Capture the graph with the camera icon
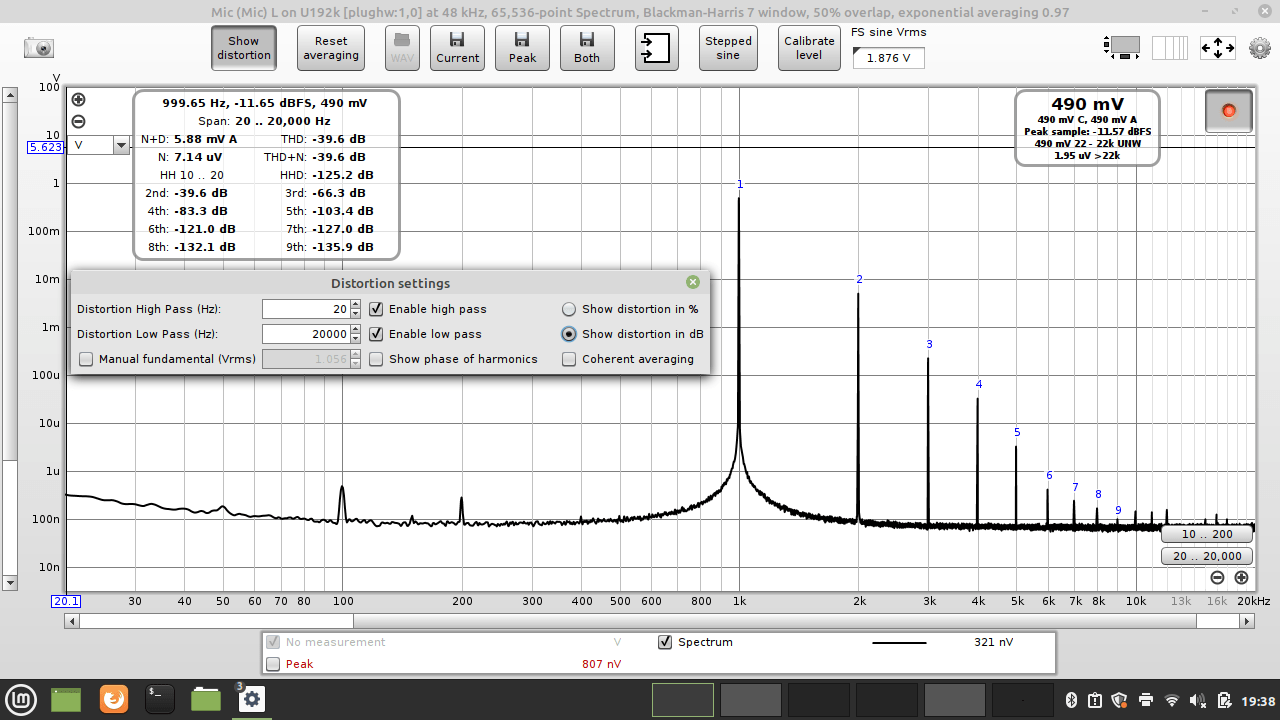This screenshot has width=1280, height=720. coord(39,48)
